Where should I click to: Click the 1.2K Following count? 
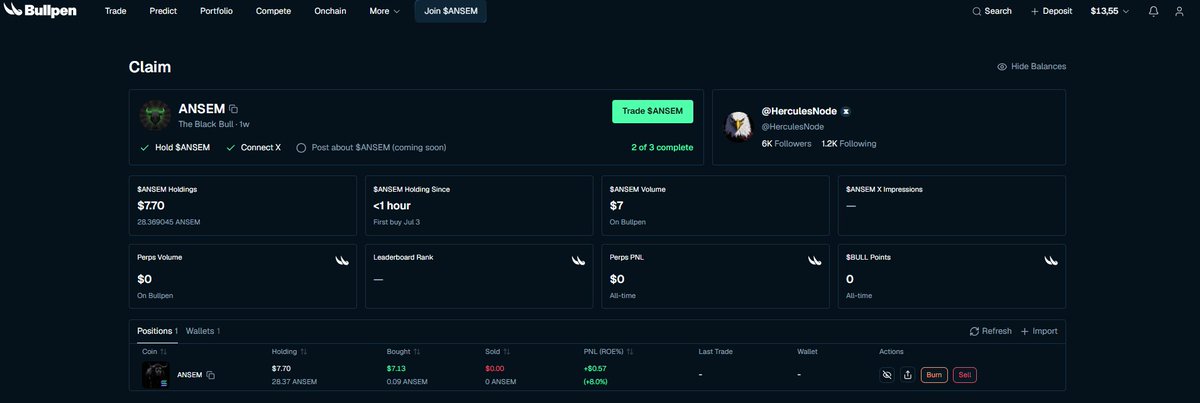849,144
